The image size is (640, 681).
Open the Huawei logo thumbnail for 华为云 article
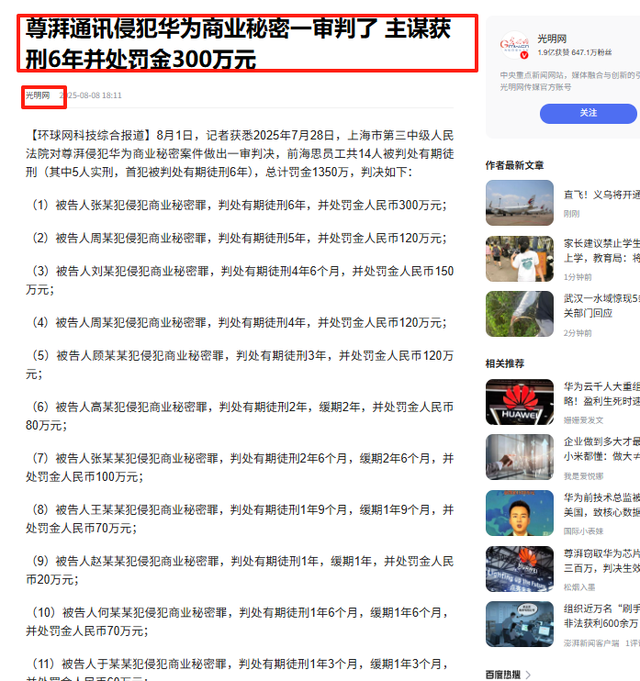click(519, 402)
